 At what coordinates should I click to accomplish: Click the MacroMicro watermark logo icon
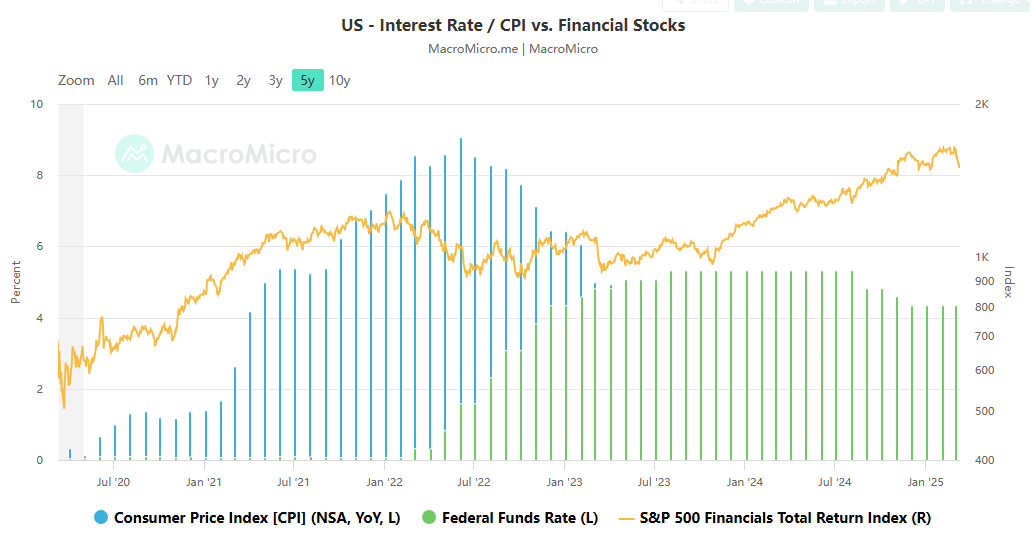tap(134, 154)
